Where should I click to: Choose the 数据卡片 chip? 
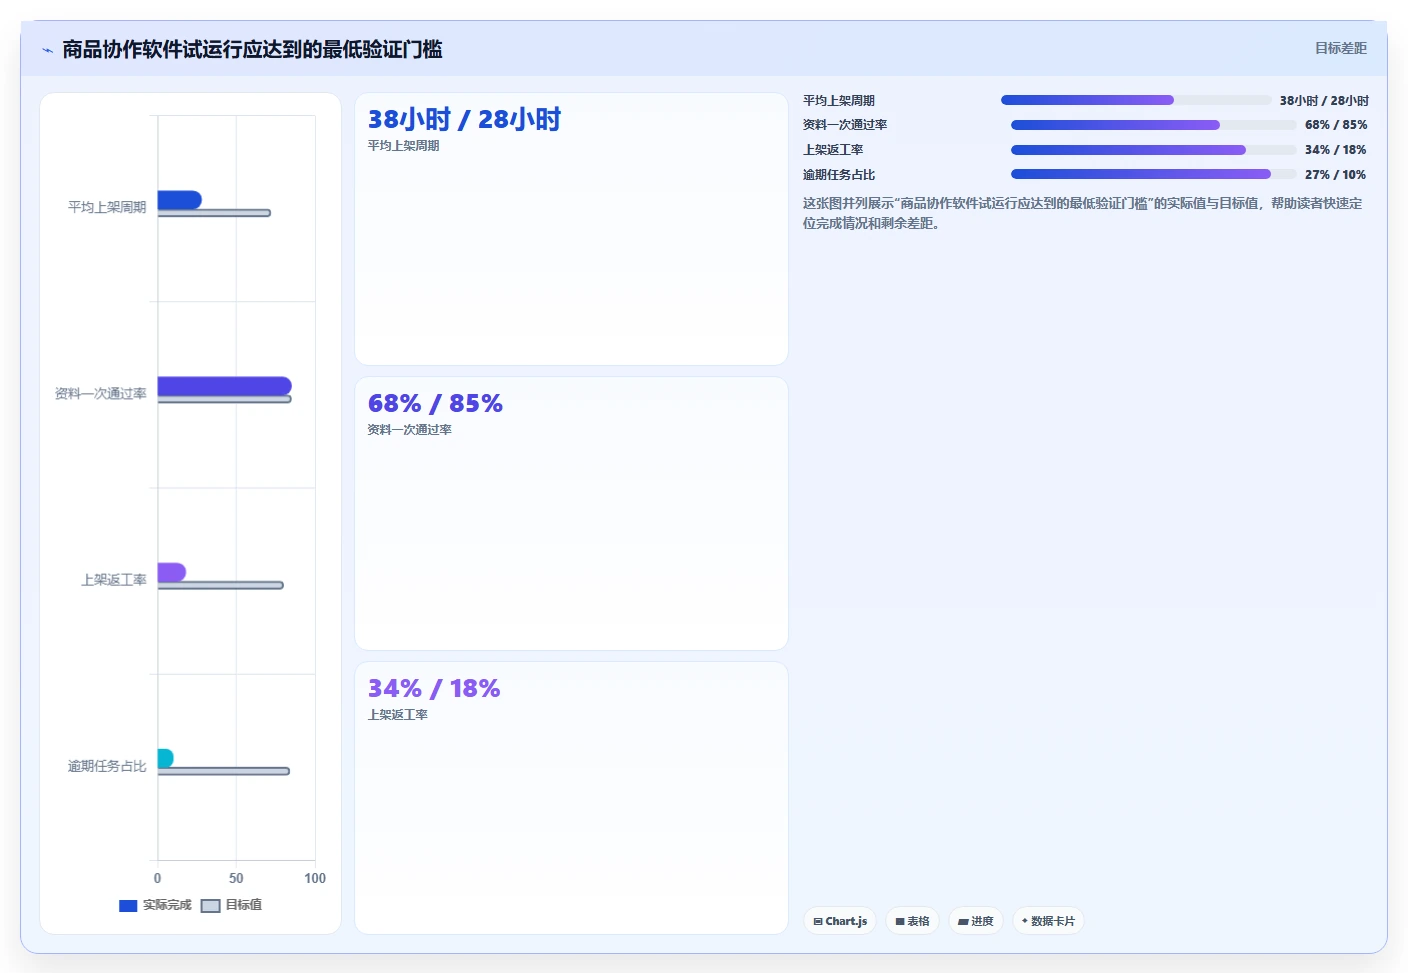(x=1048, y=921)
